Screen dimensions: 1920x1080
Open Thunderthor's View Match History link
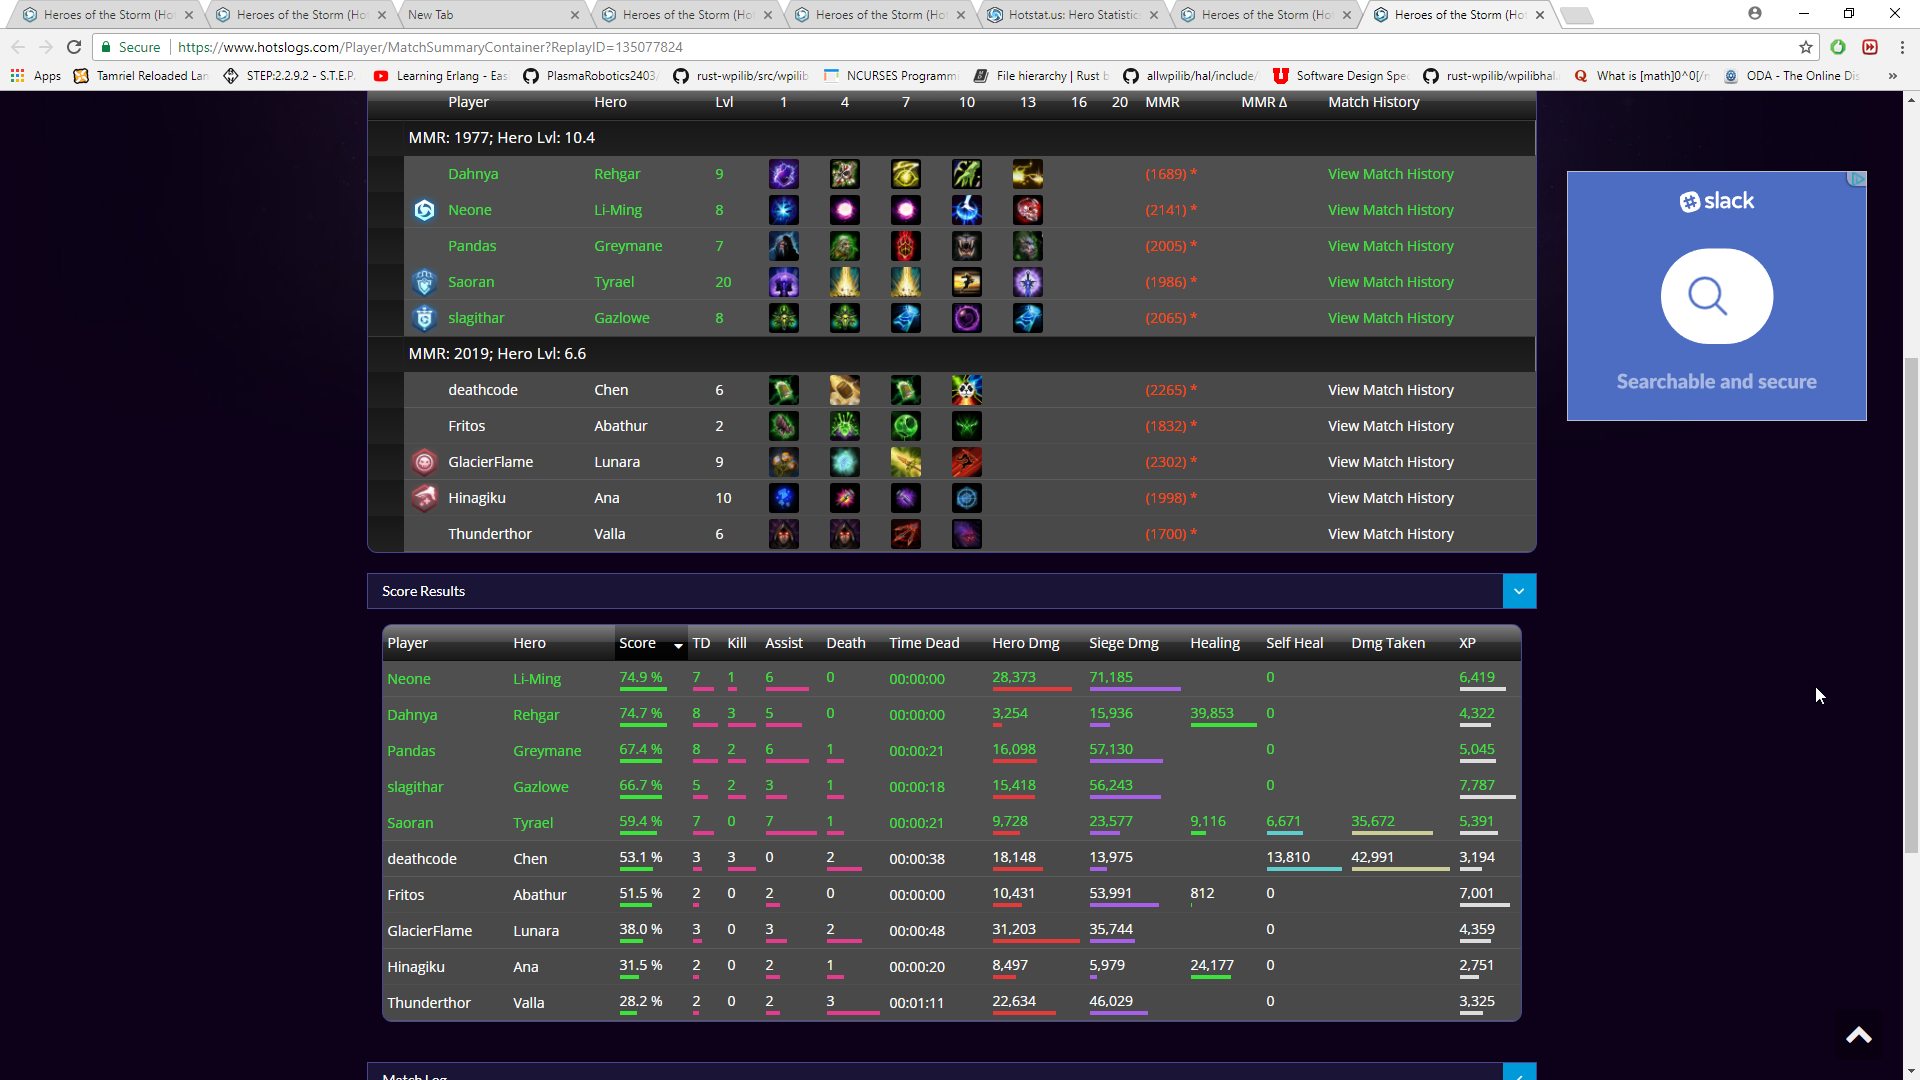point(1390,534)
